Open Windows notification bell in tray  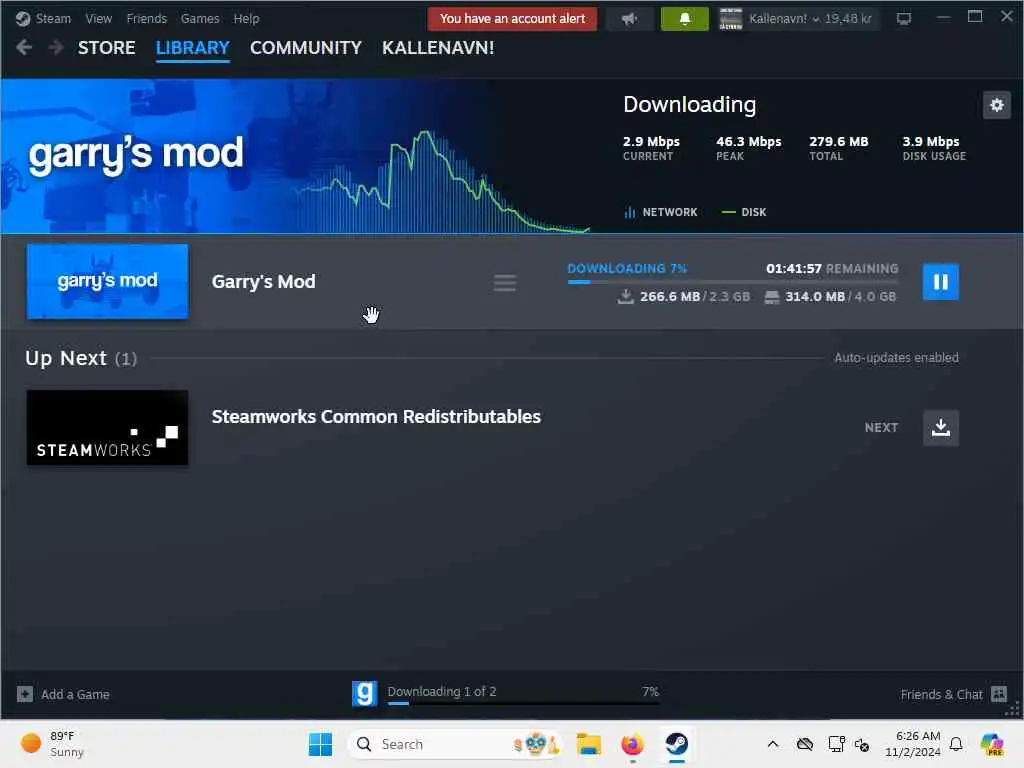[956, 744]
